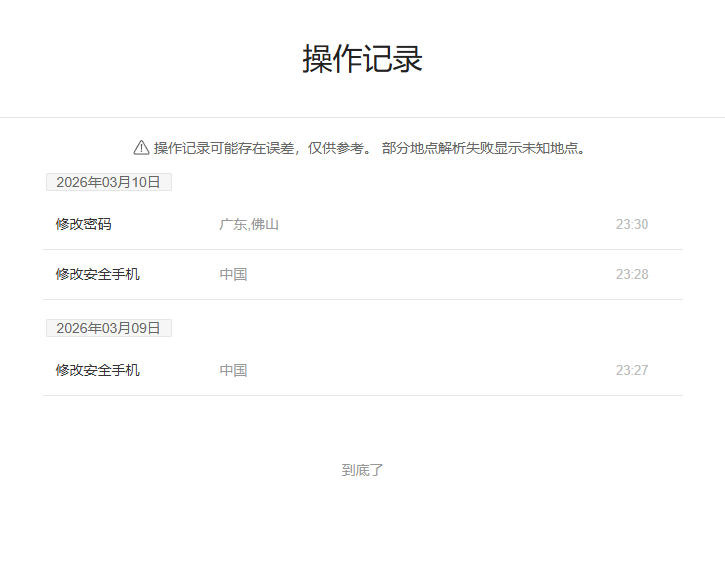The height and width of the screenshot is (574, 725).
Task: Click 中国 location in the 23:27 row
Action: 233,370
